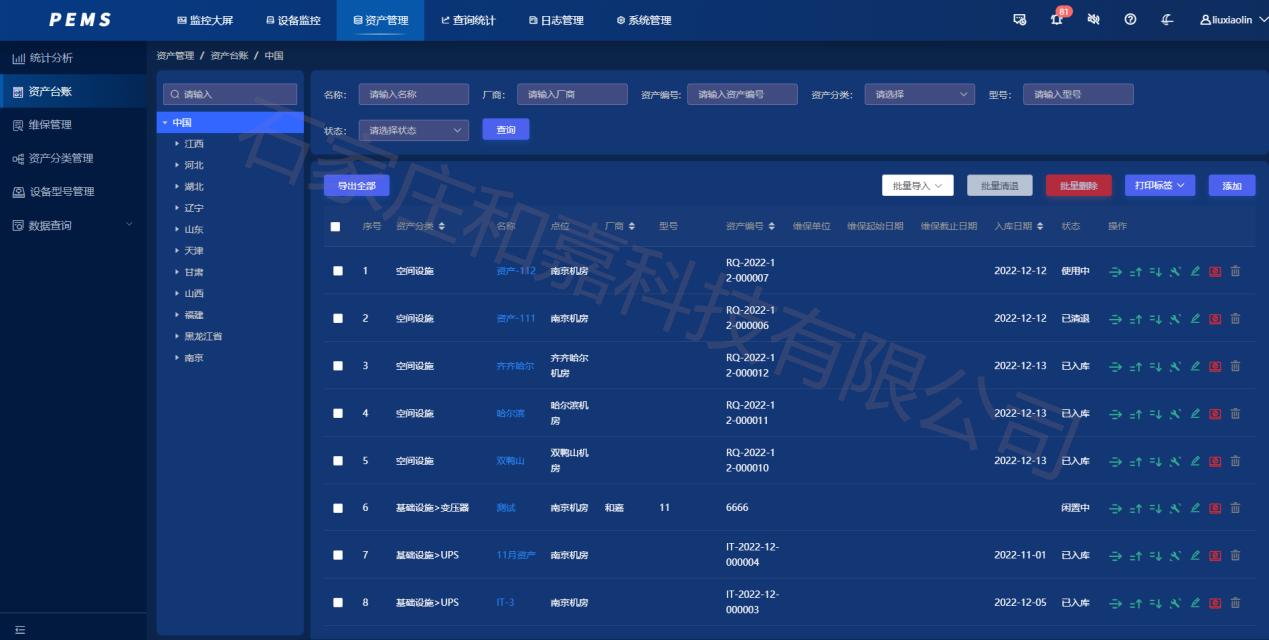Open the 资产分类 dropdown filter
This screenshot has height=640, width=1269.
919,94
